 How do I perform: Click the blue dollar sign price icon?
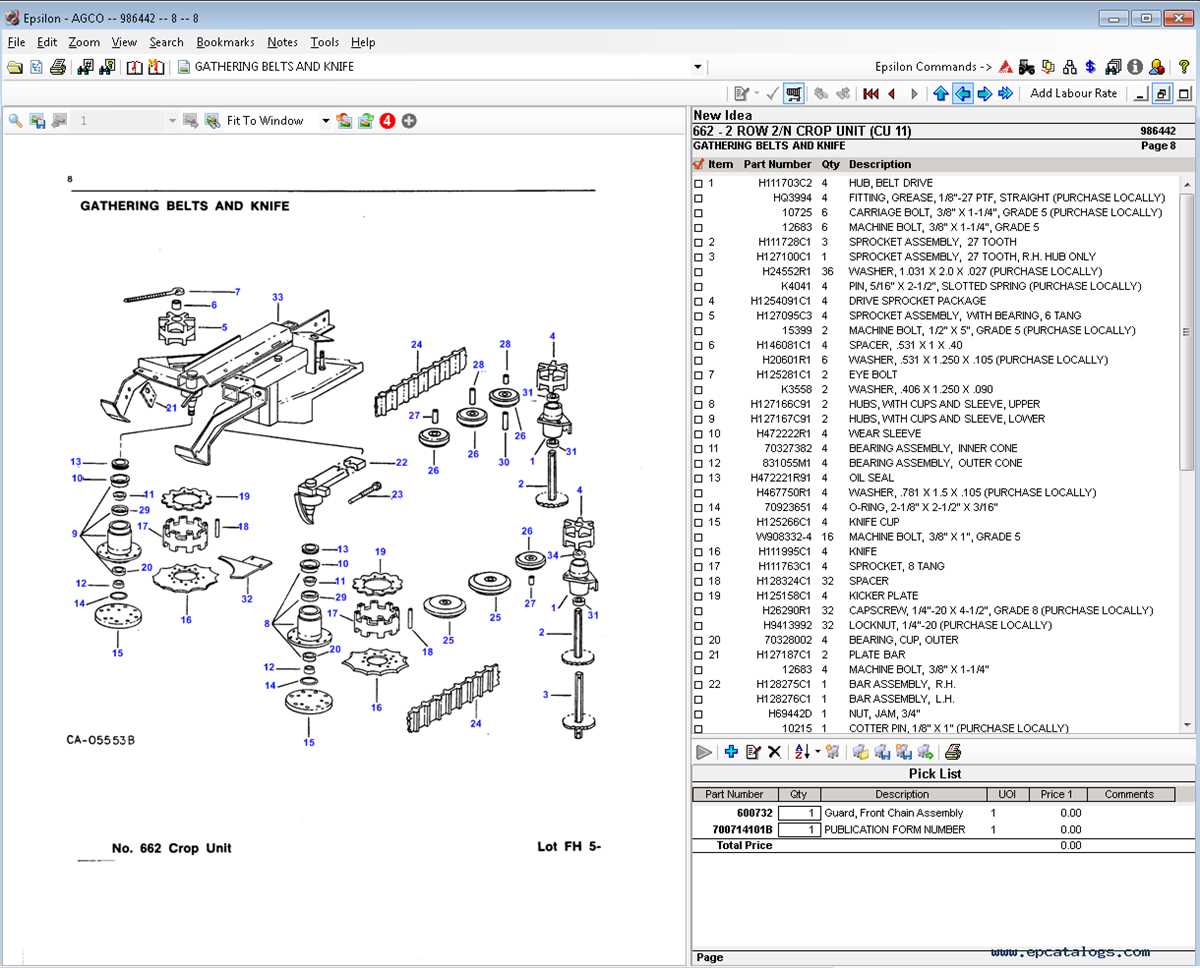pyautogui.click(x=1091, y=67)
